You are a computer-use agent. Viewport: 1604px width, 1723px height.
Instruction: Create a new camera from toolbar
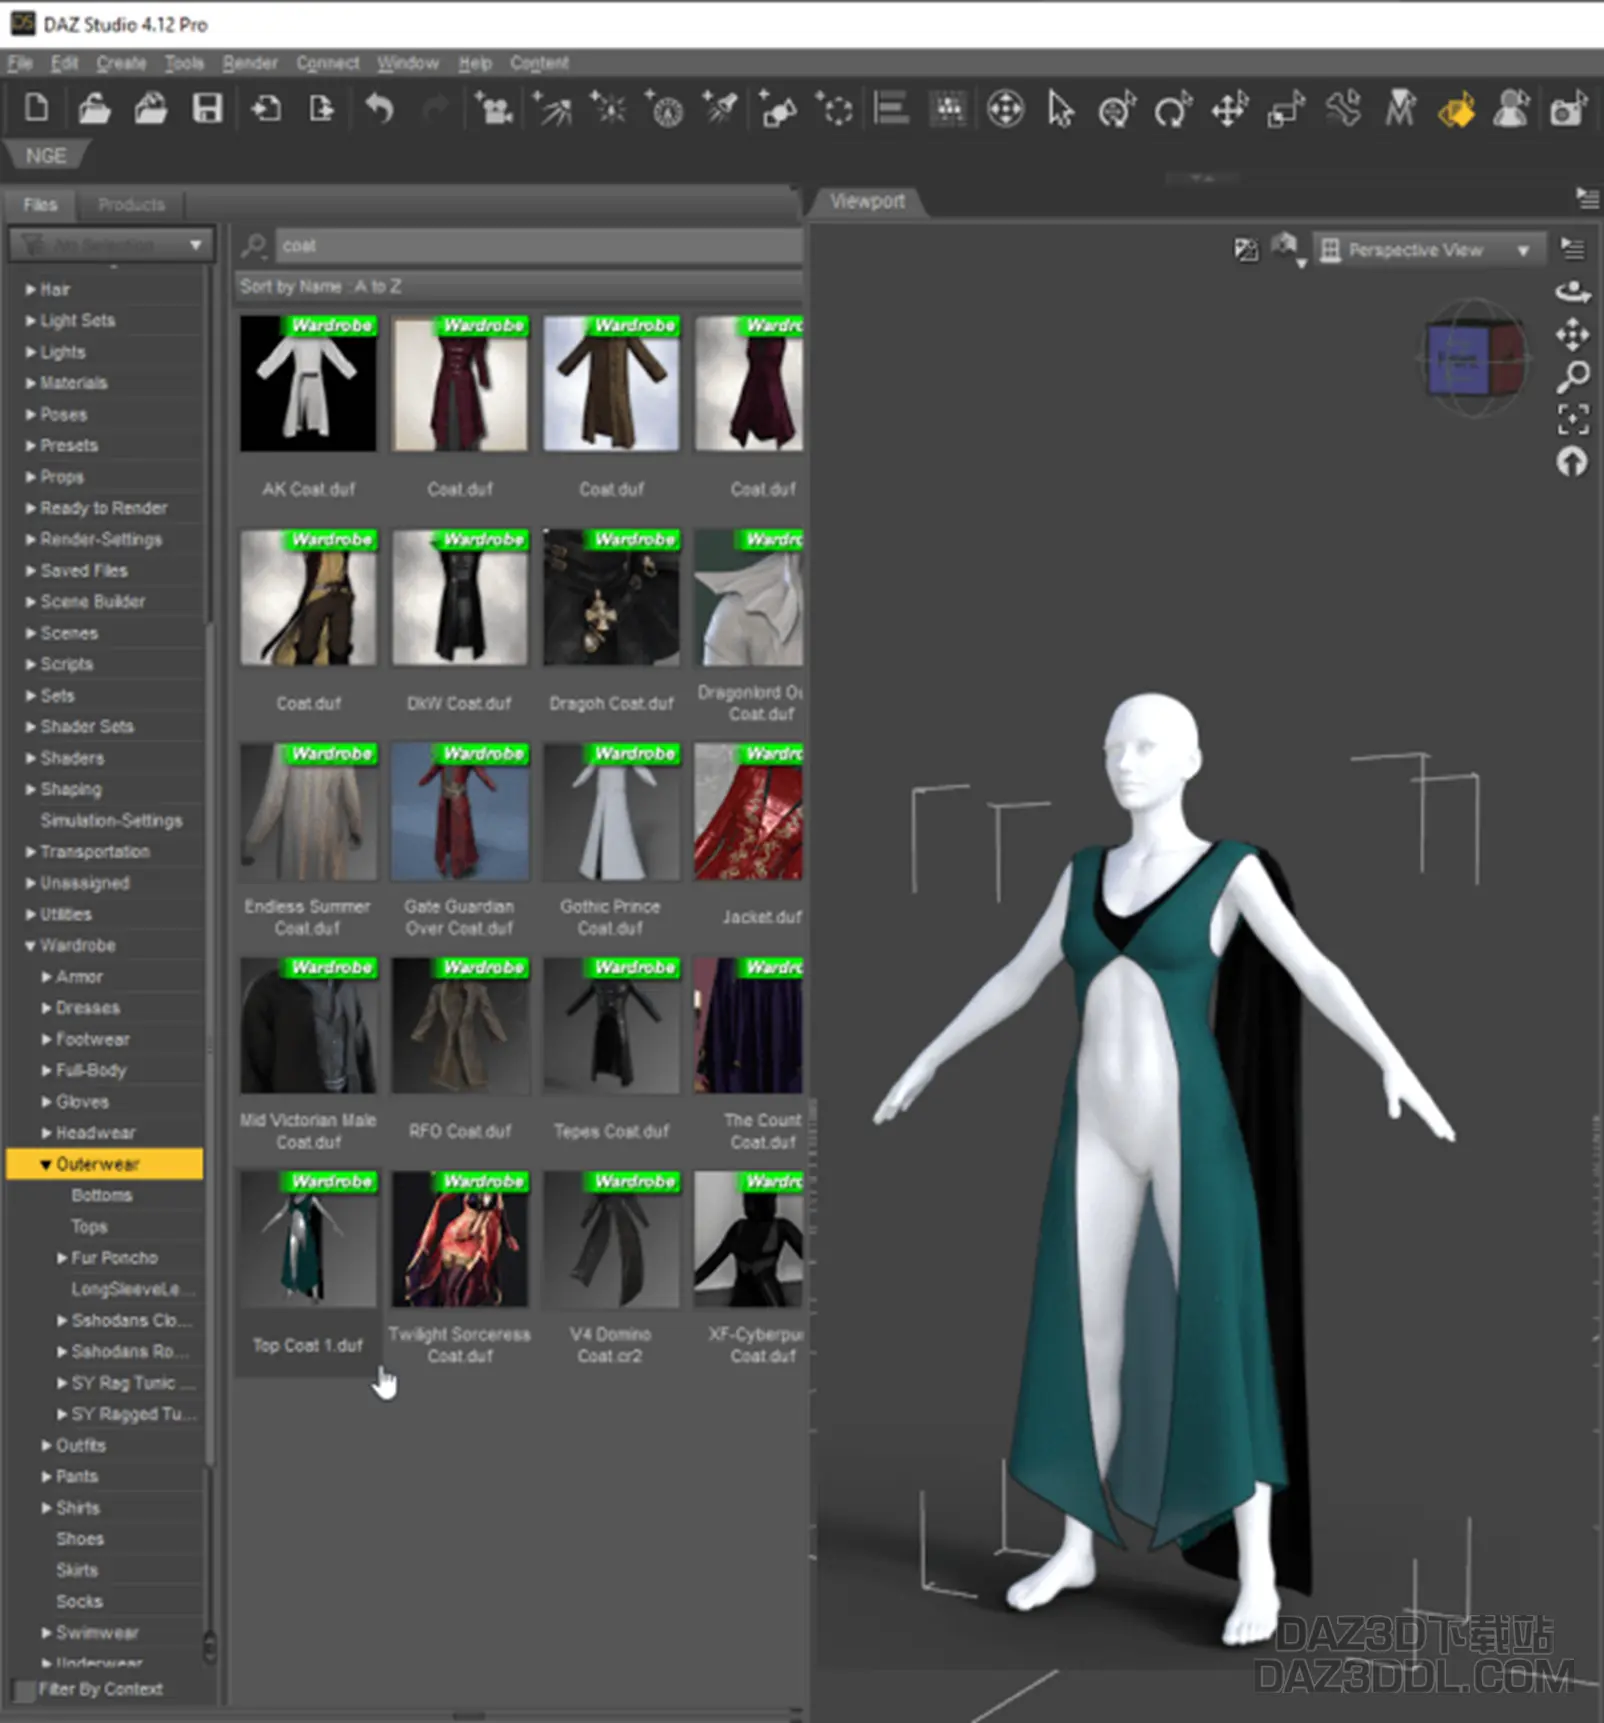[494, 108]
